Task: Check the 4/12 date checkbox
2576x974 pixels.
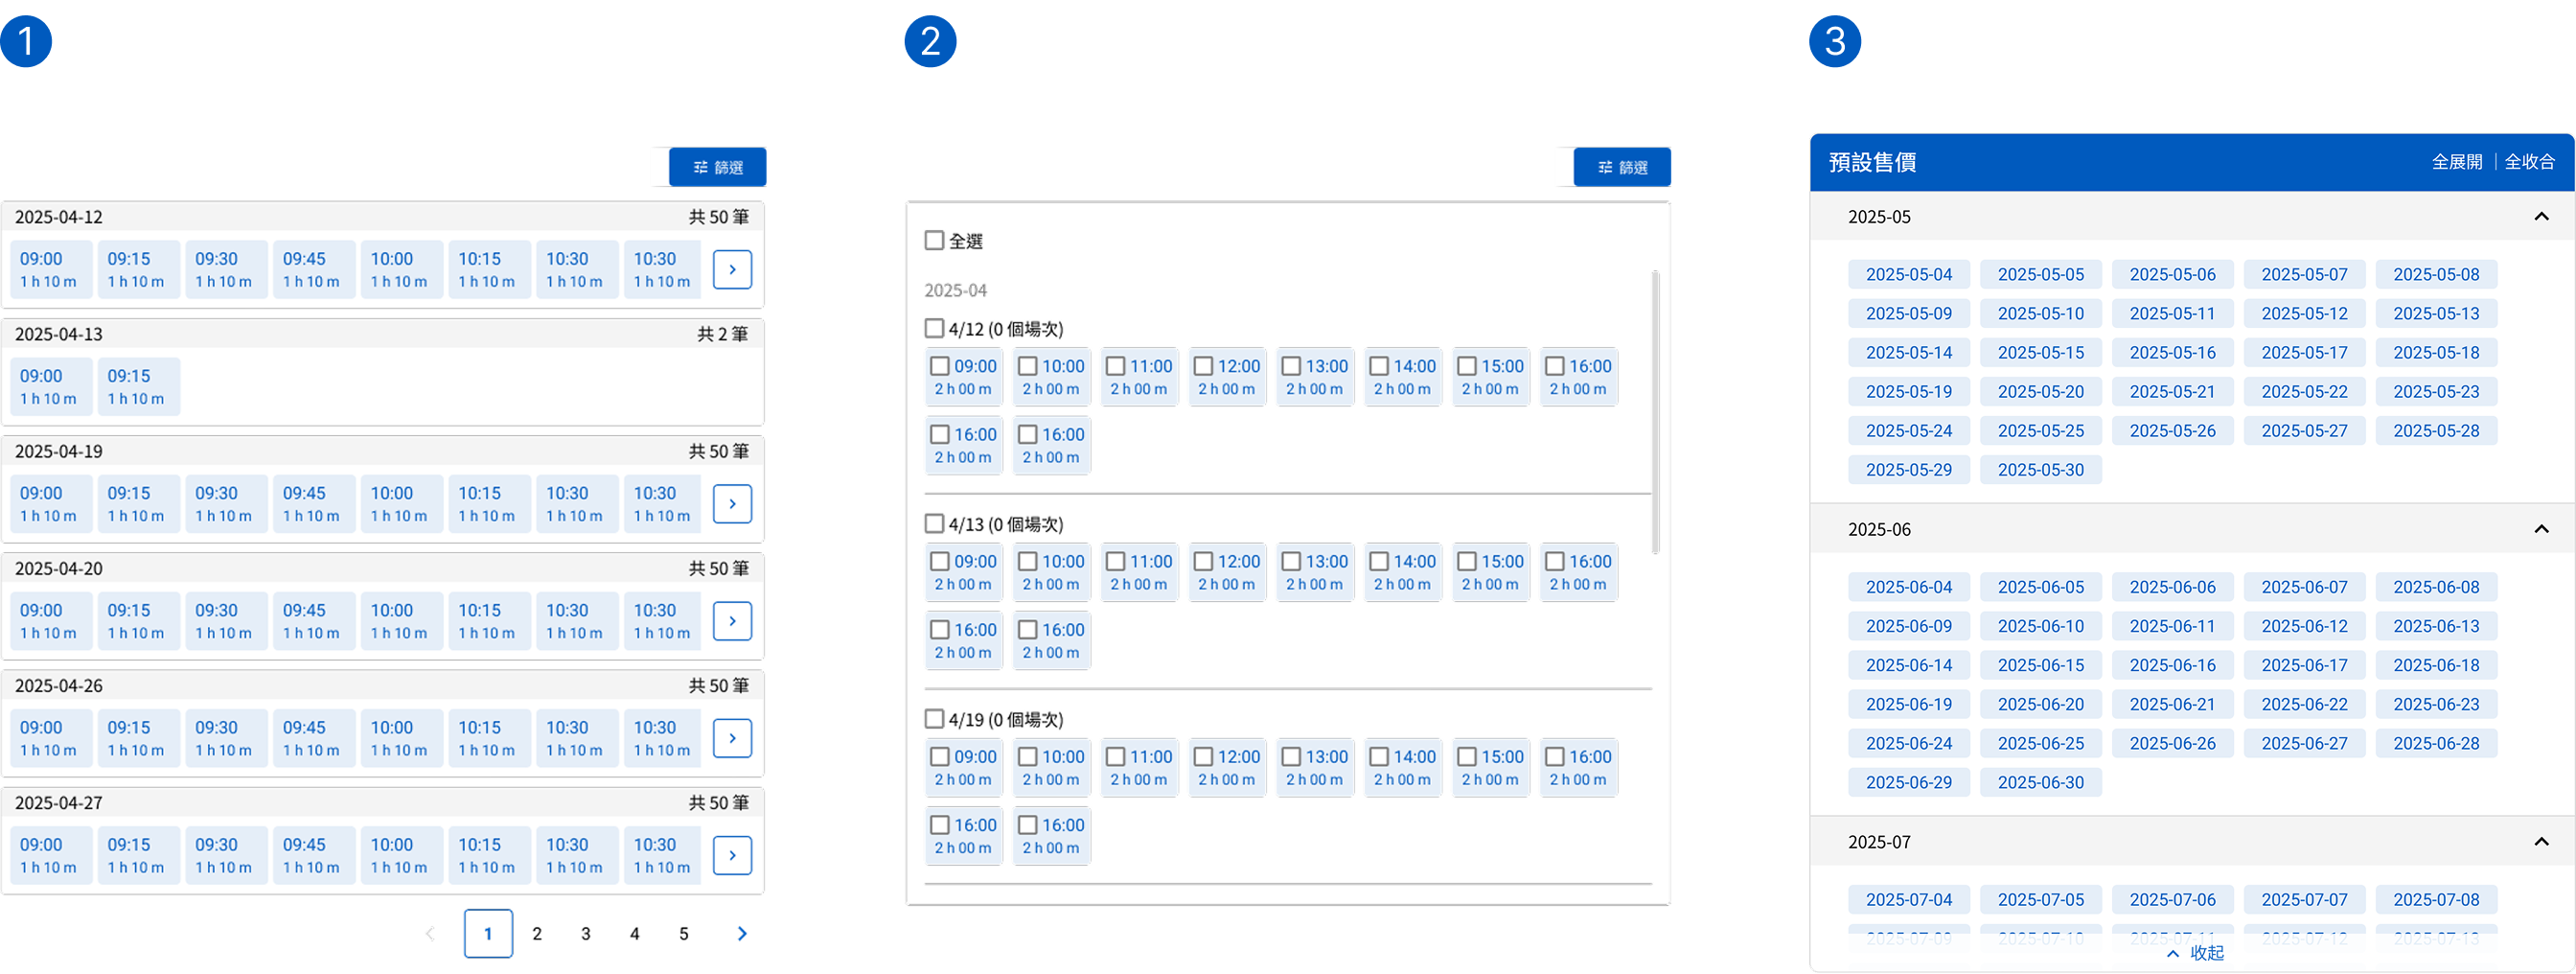Action: [934, 329]
